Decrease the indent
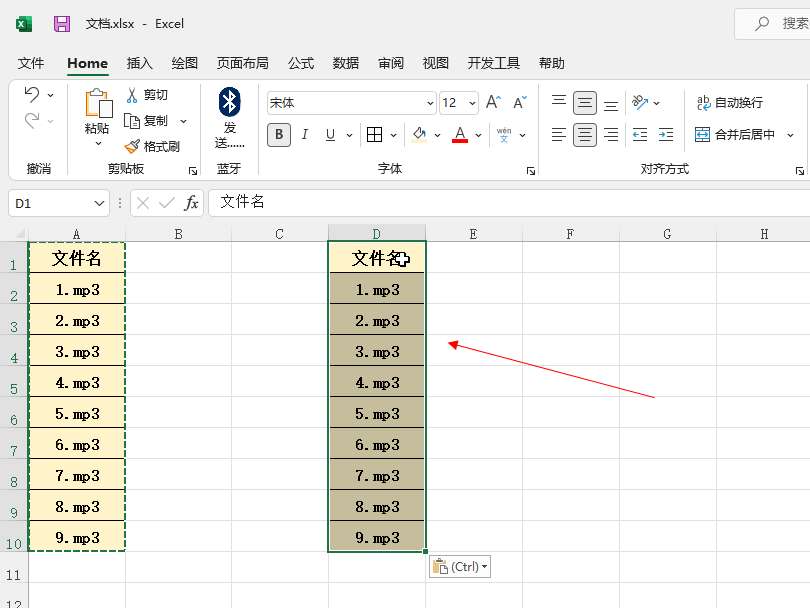 coord(640,135)
